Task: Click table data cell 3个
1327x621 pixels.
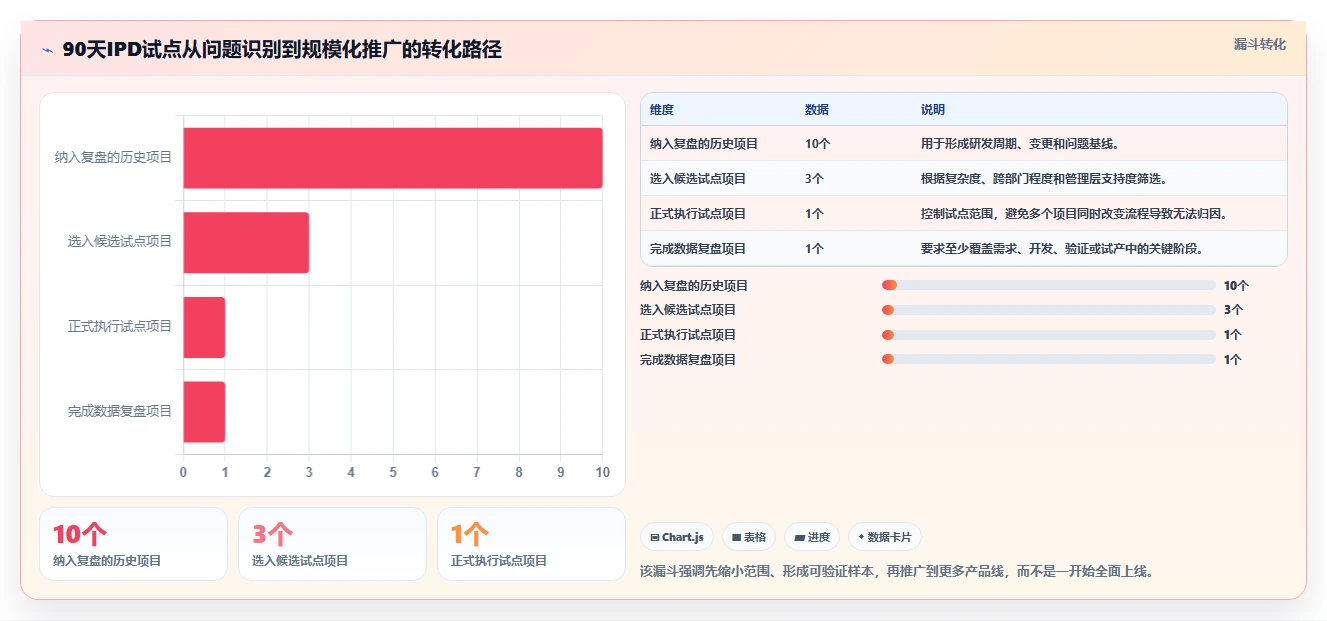Action: (x=814, y=179)
